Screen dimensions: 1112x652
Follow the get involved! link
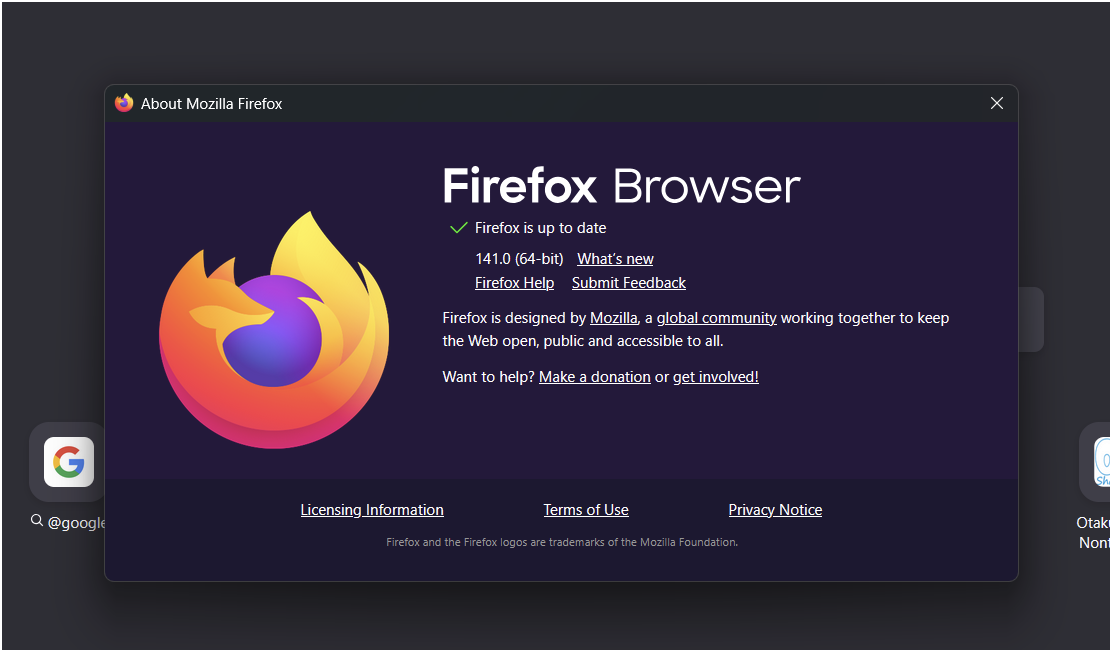click(x=716, y=377)
